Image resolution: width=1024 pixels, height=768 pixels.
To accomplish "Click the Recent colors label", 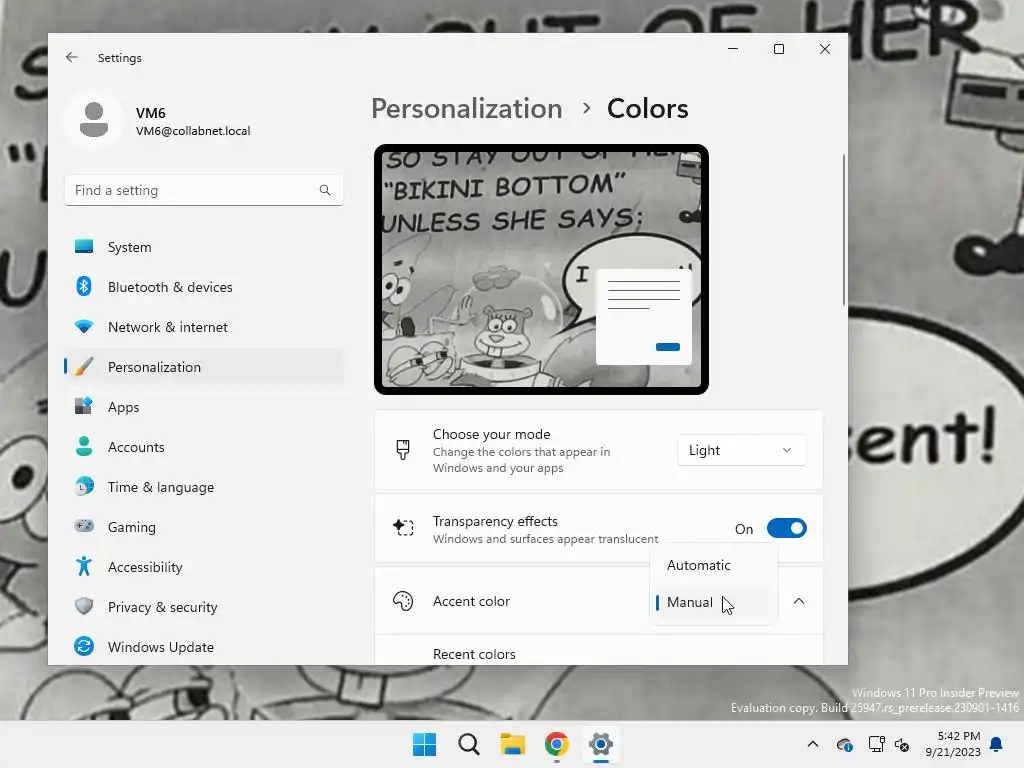I will (474, 654).
